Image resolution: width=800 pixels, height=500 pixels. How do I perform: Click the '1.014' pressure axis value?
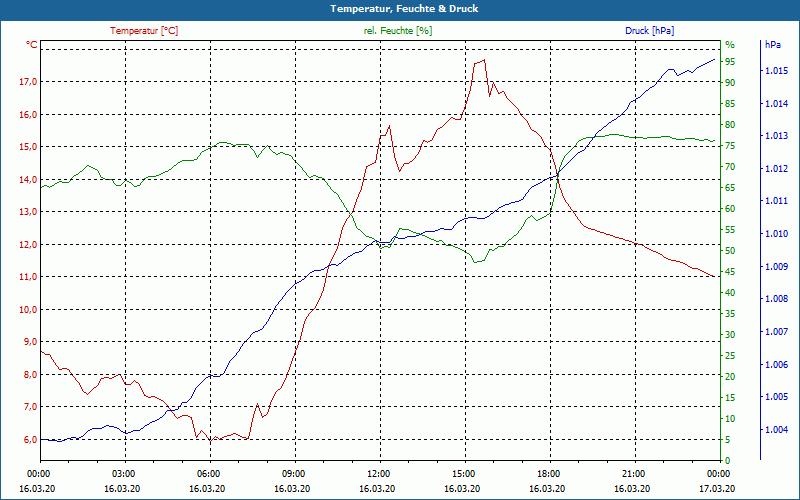(777, 104)
